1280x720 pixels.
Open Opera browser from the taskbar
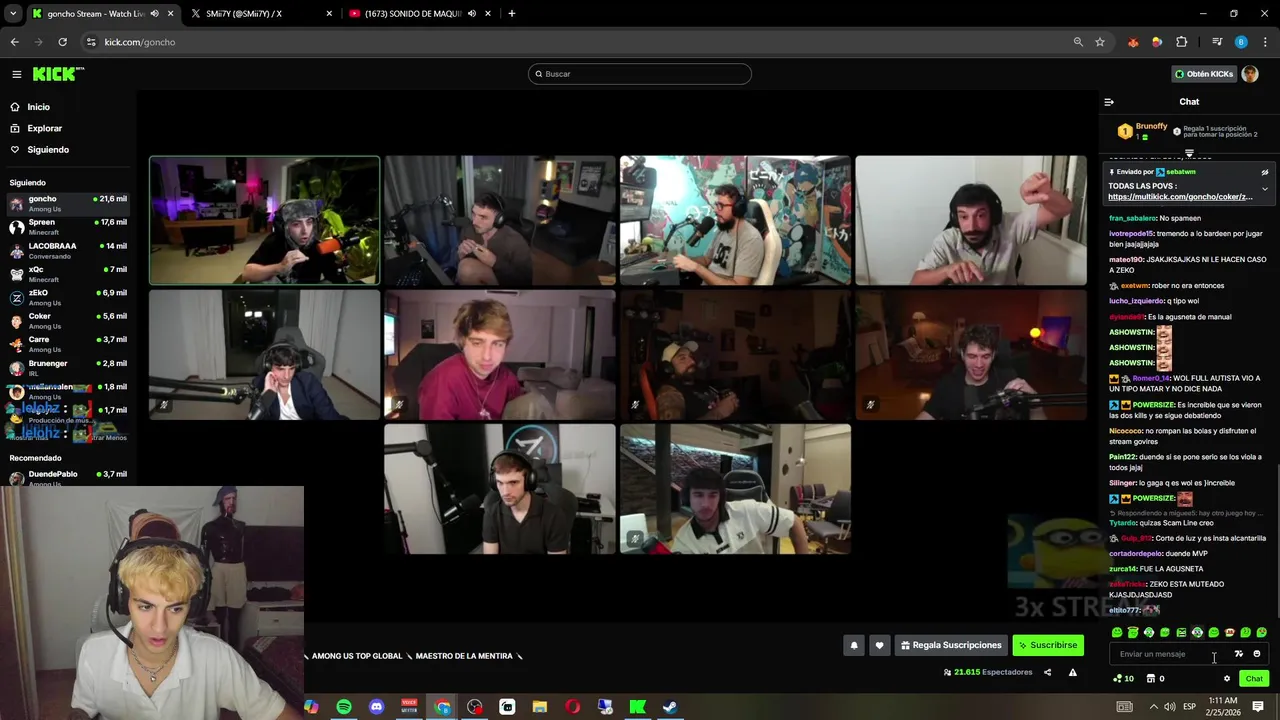click(572, 707)
